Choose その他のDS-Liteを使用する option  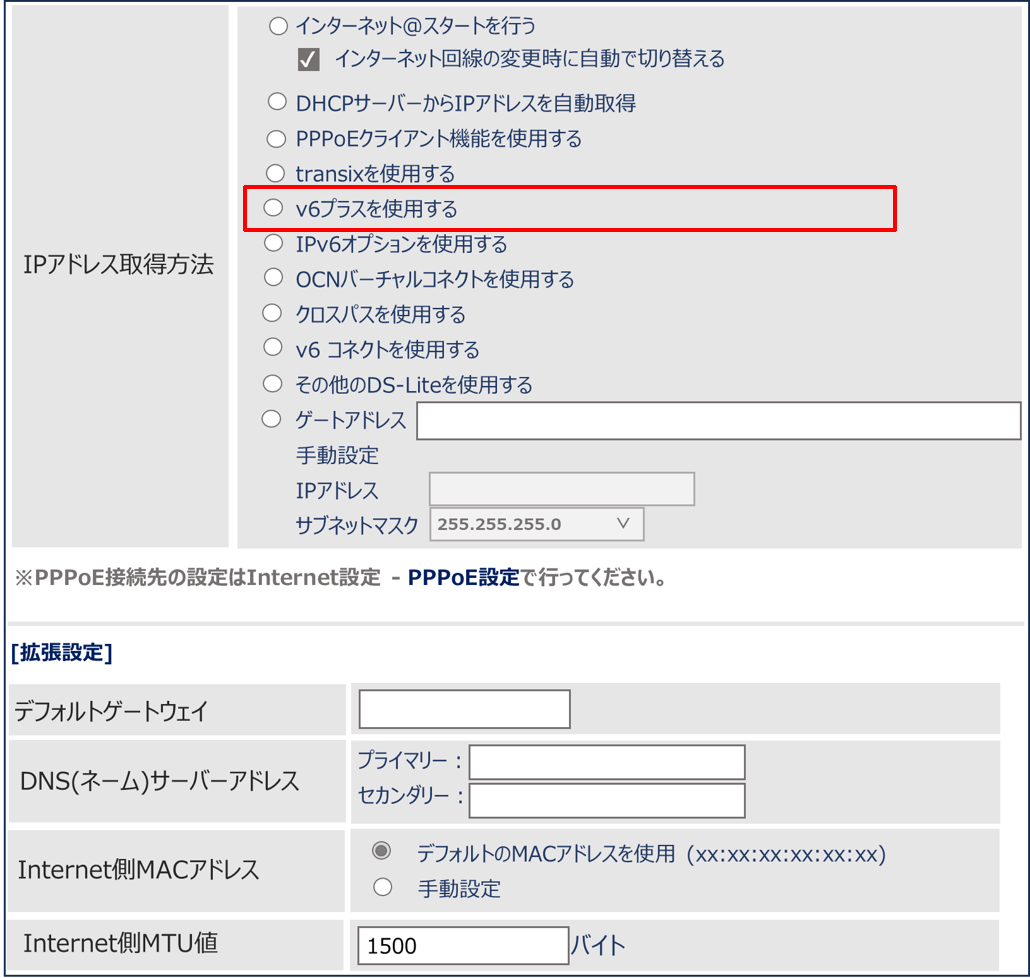click(272, 384)
